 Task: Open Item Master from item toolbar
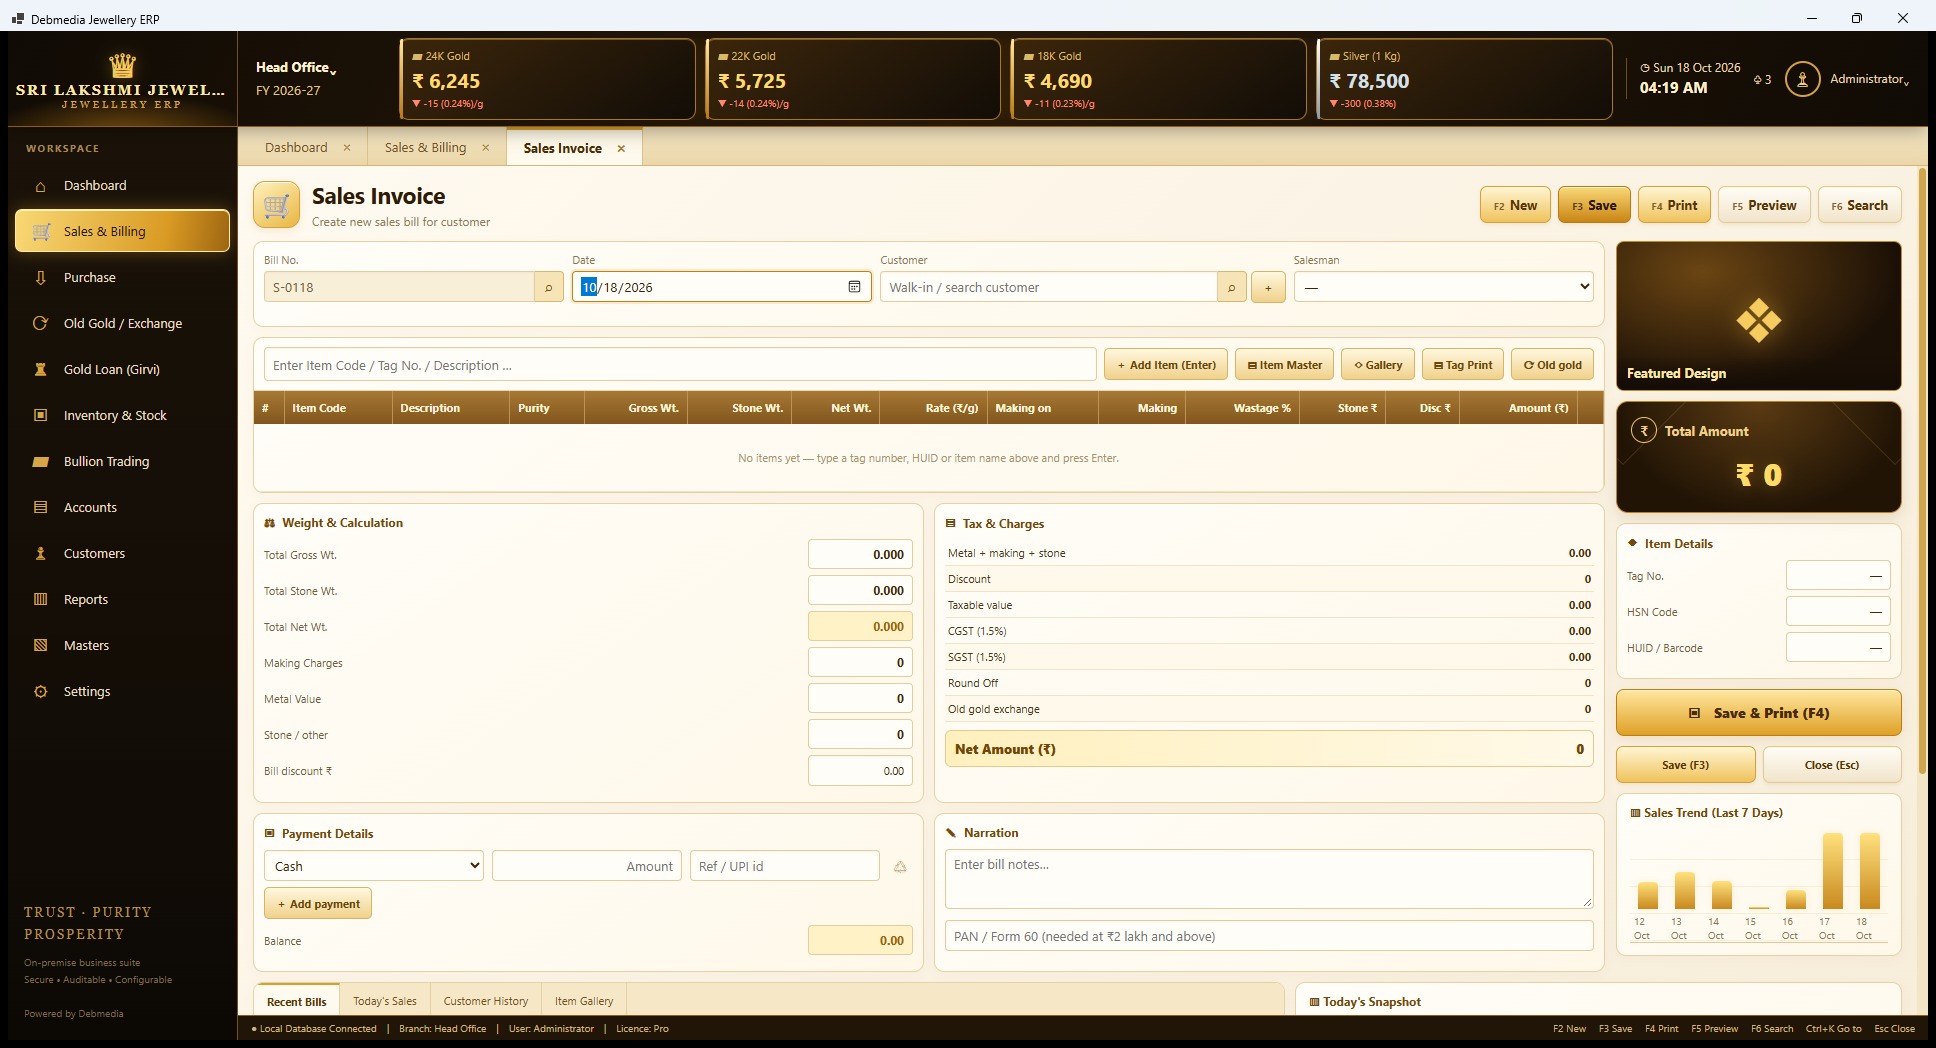[1285, 365]
